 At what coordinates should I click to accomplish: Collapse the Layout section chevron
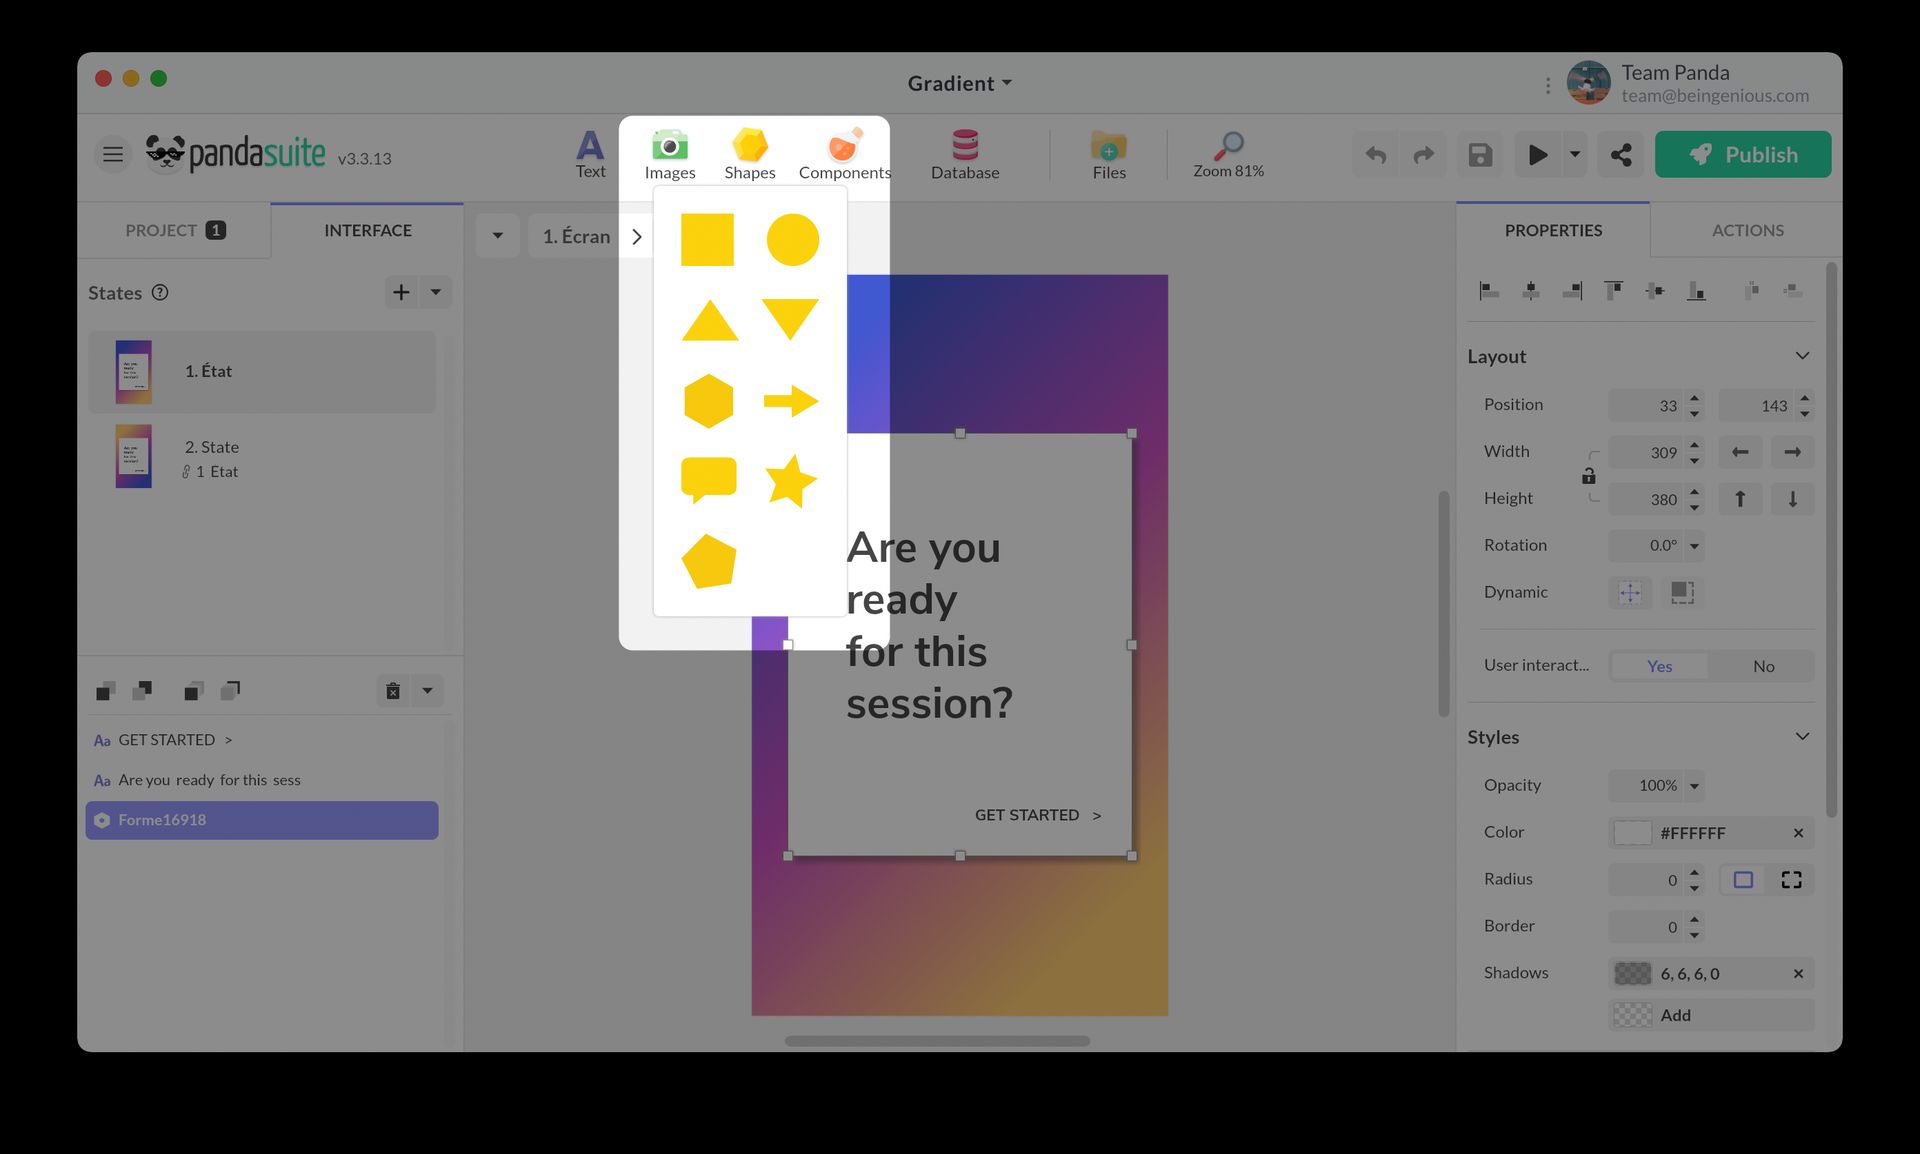[x=1802, y=356]
